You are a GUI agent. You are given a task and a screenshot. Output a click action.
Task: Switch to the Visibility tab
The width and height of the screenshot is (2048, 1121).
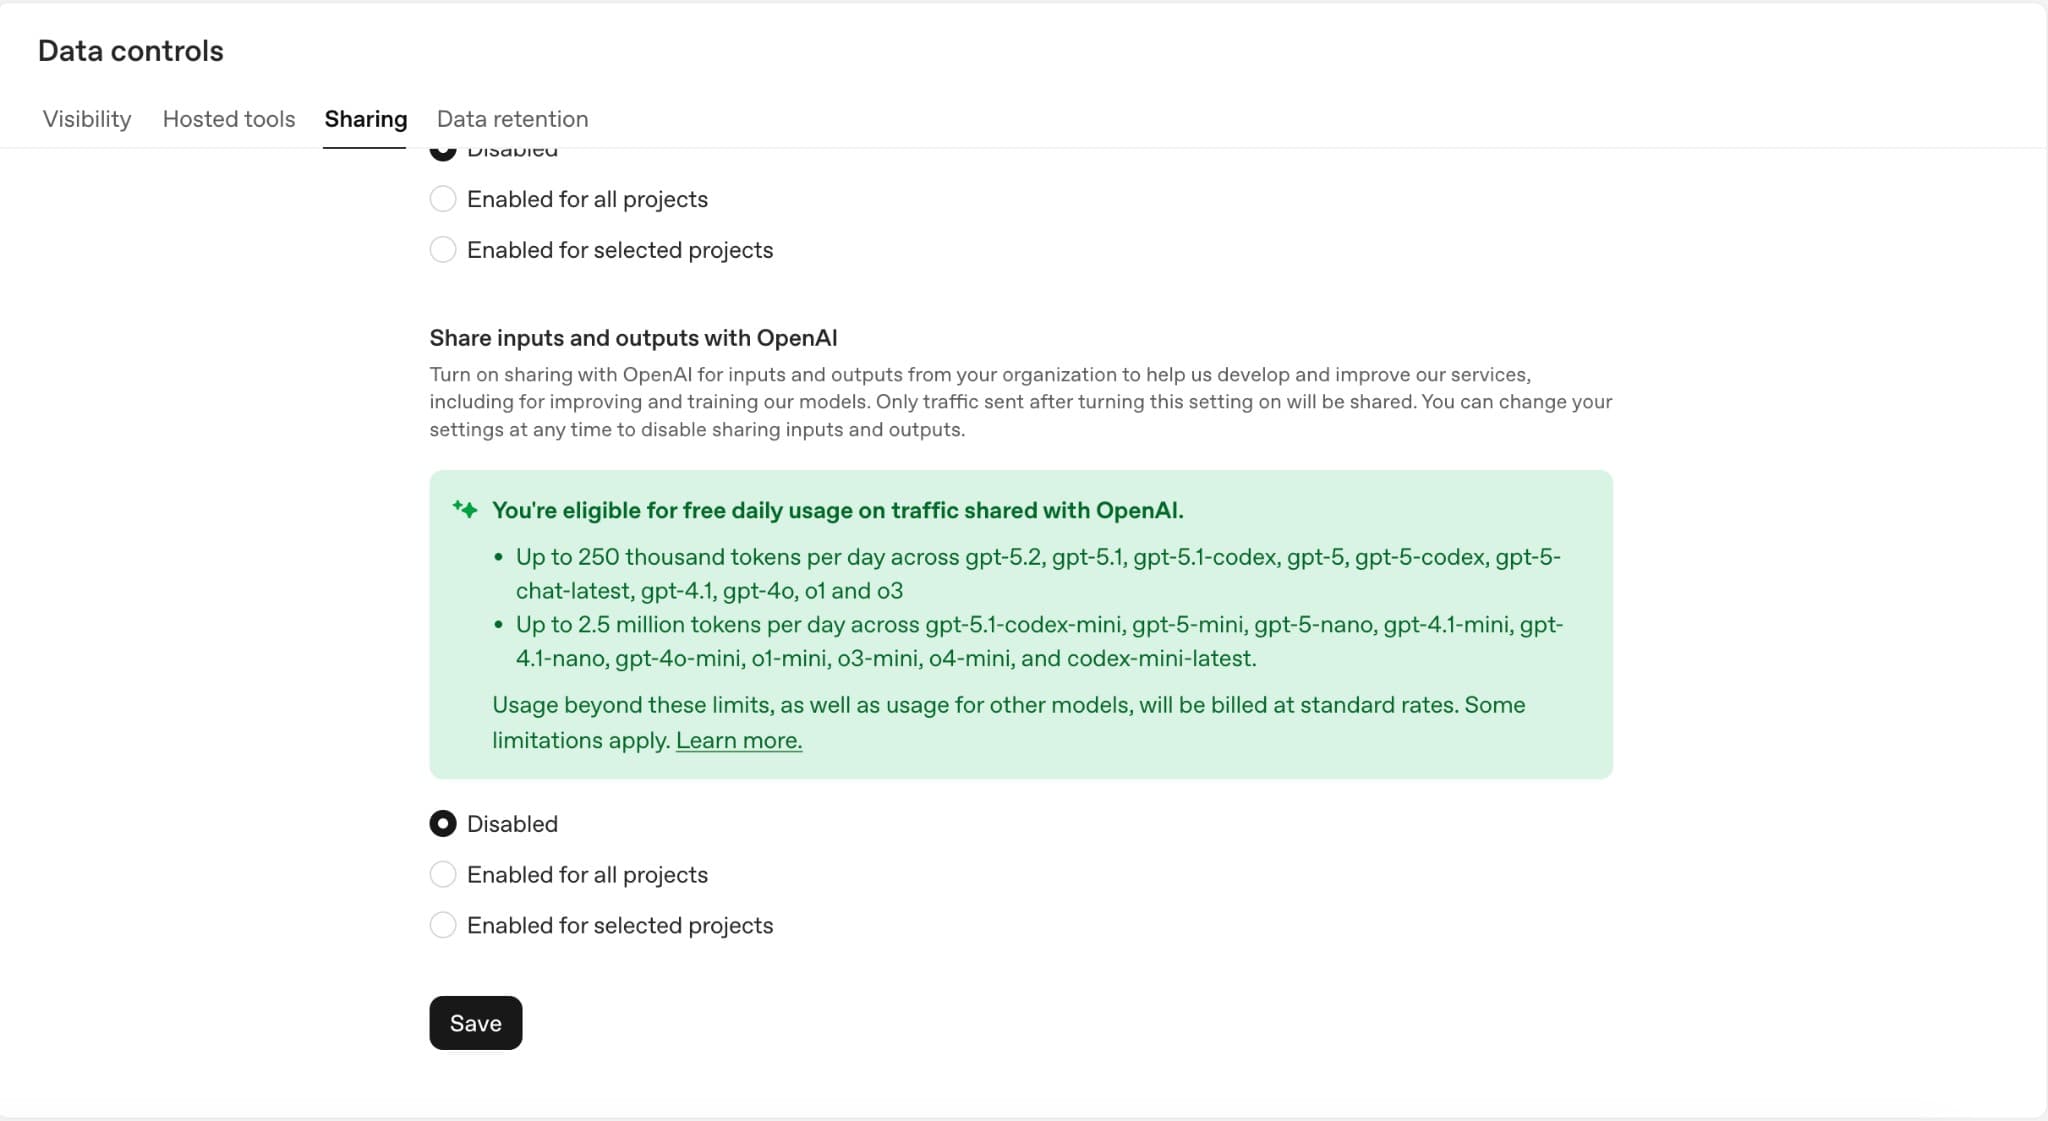[86, 119]
